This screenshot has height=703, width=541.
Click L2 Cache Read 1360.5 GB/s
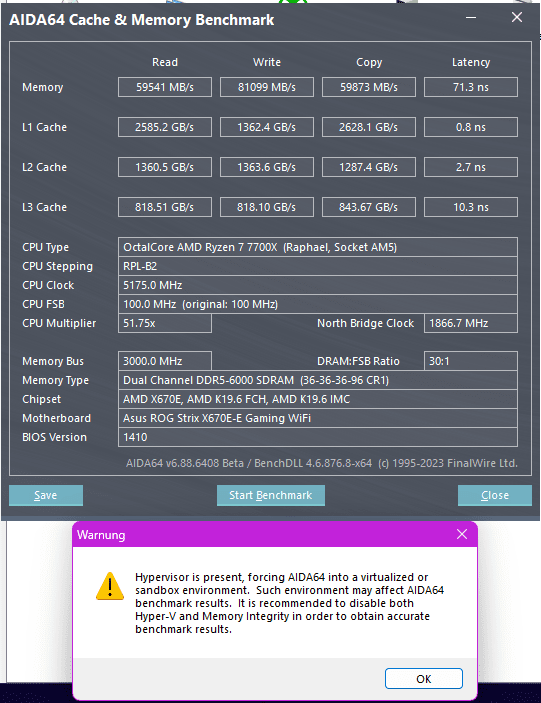(x=165, y=167)
